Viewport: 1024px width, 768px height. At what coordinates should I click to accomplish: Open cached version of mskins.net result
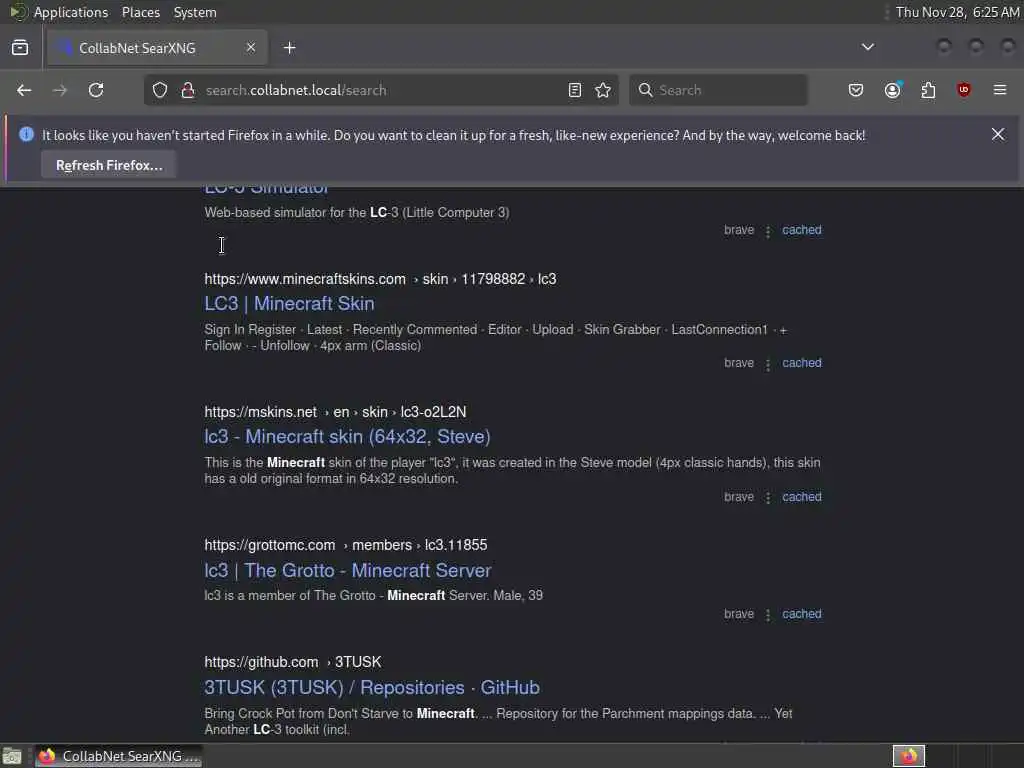click(802, 497)
